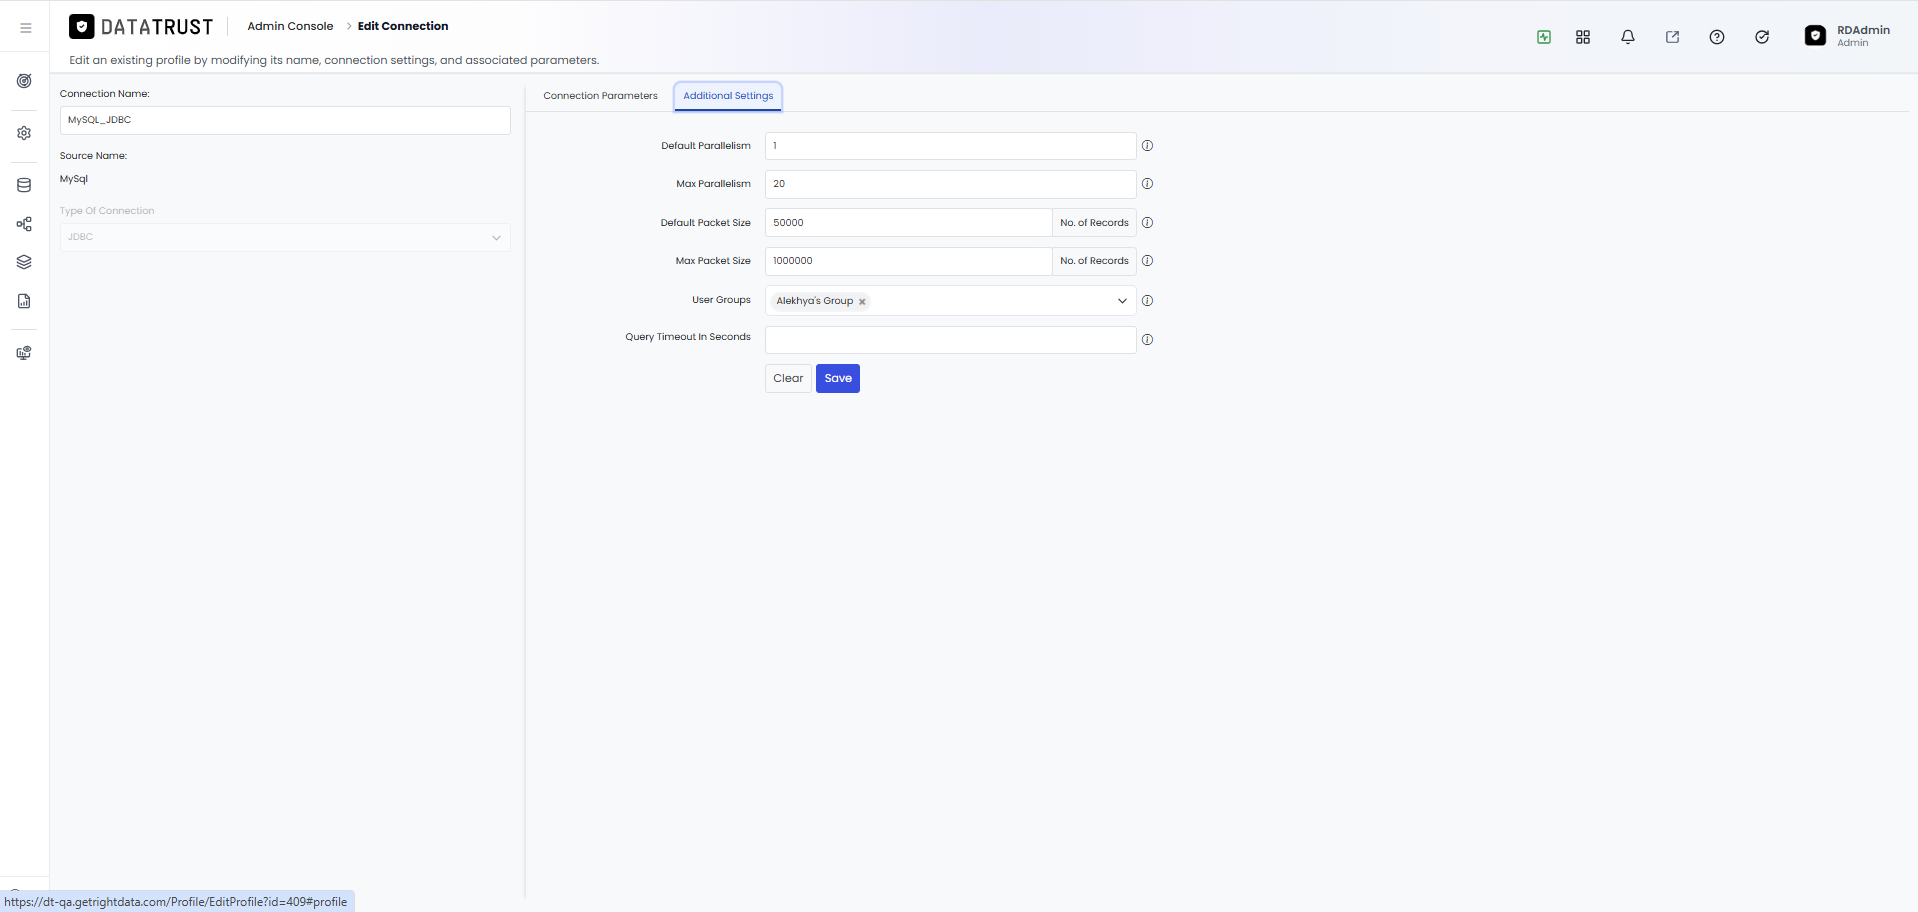This screenshot has width=1918, height=912.
Task: Open the hamburger menu in sidebar
Action: click(26, 28)
